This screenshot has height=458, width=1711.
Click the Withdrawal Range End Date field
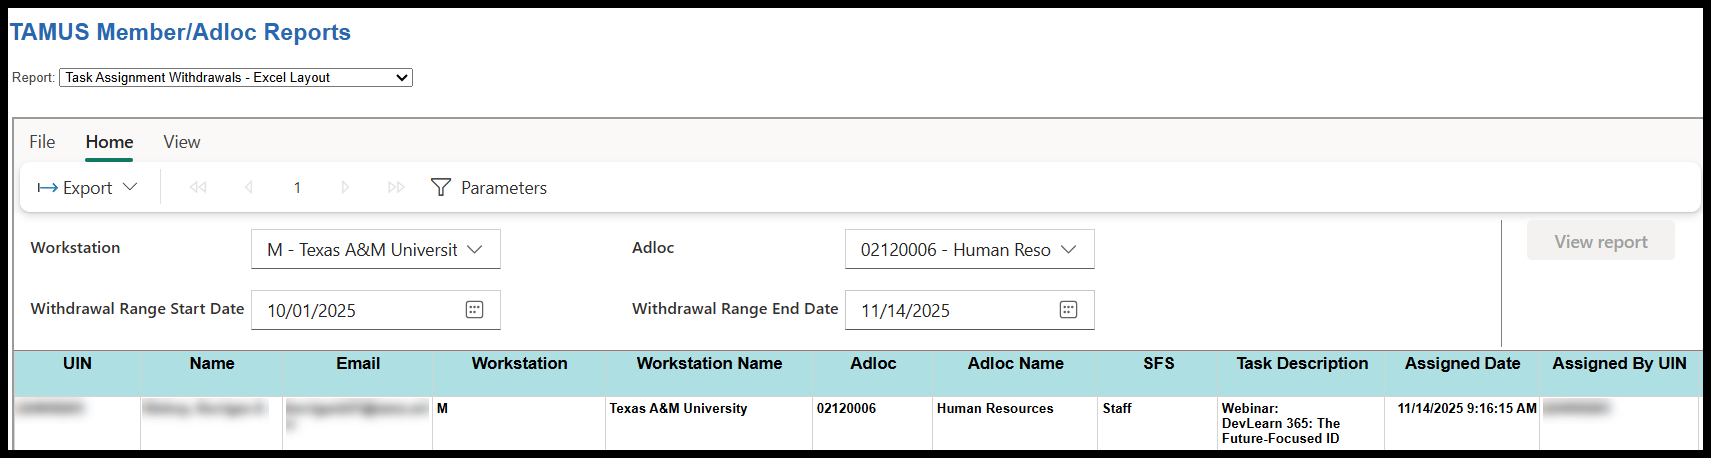click(x=950, y=310)
